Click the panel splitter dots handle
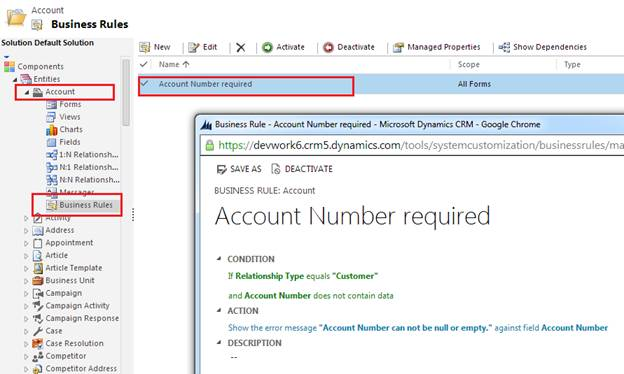 tap(133, 214)
